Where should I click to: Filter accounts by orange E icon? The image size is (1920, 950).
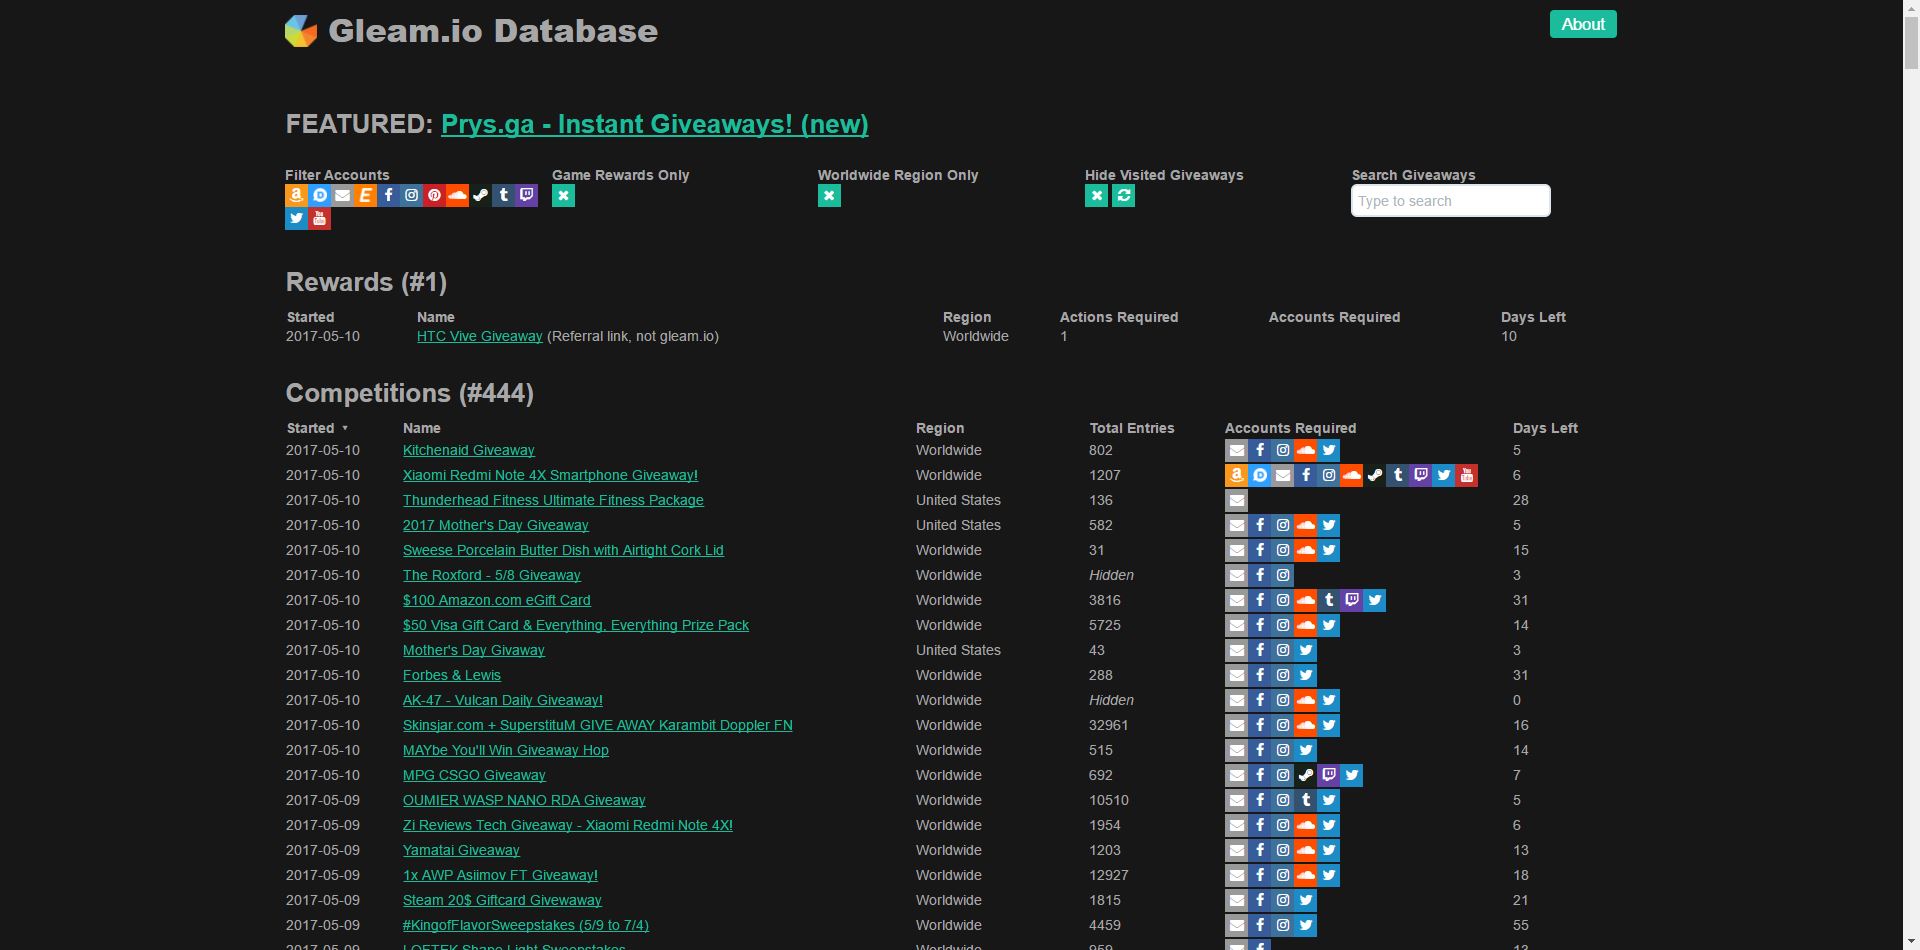365,196
